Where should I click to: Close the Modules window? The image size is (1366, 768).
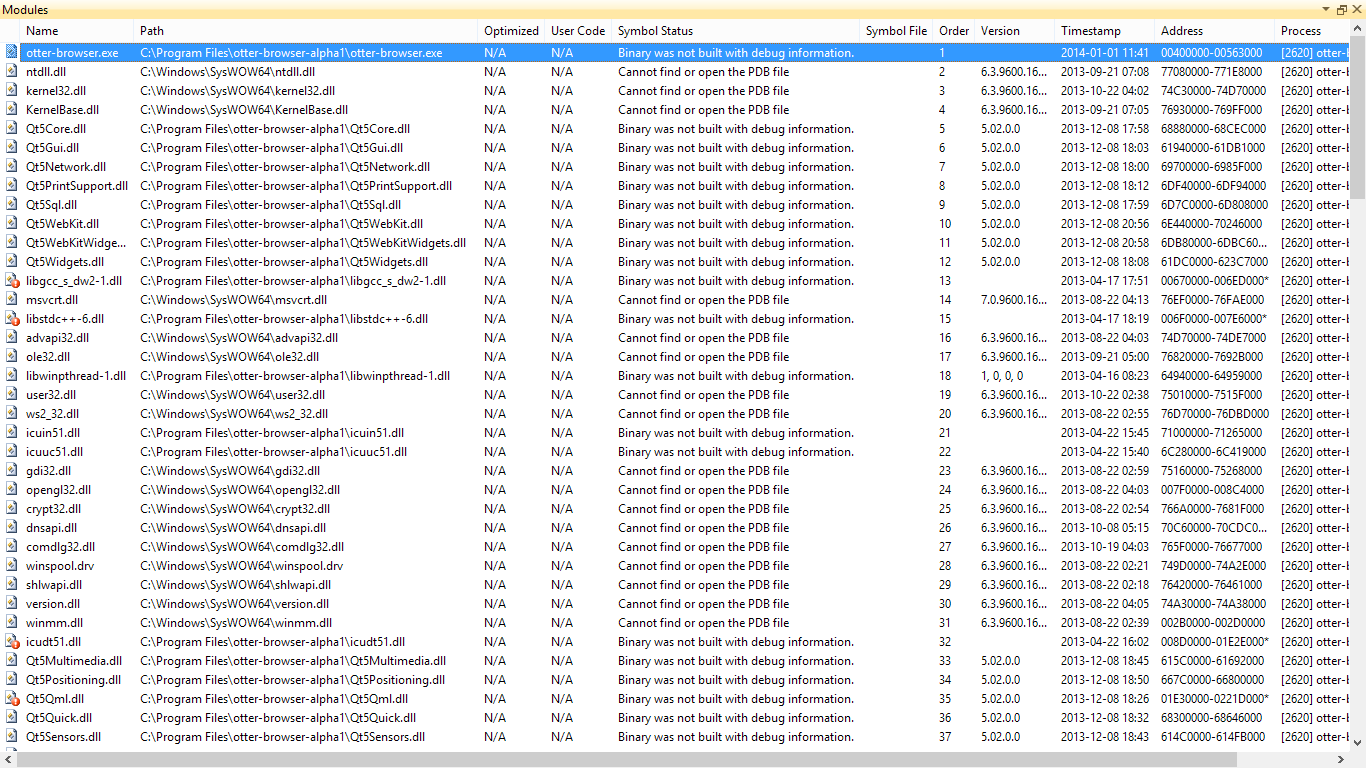point(1356,9)
